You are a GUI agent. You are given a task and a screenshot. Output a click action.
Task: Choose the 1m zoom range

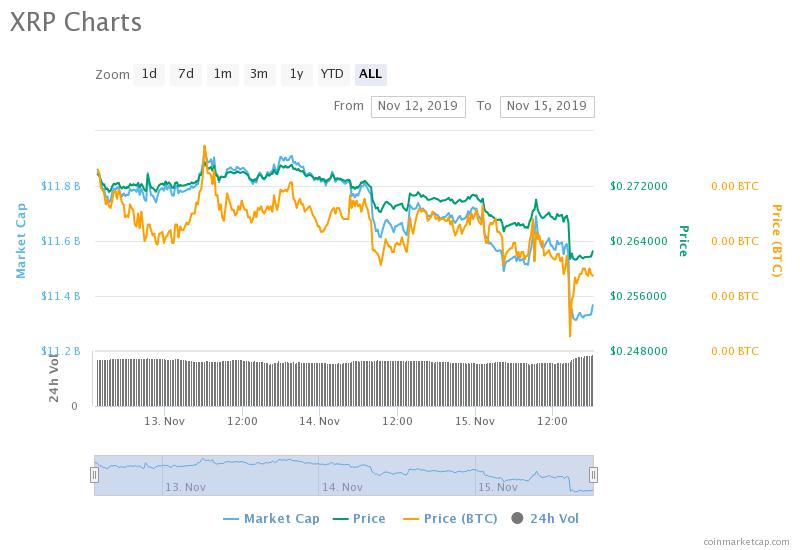(x=222, y=74)
